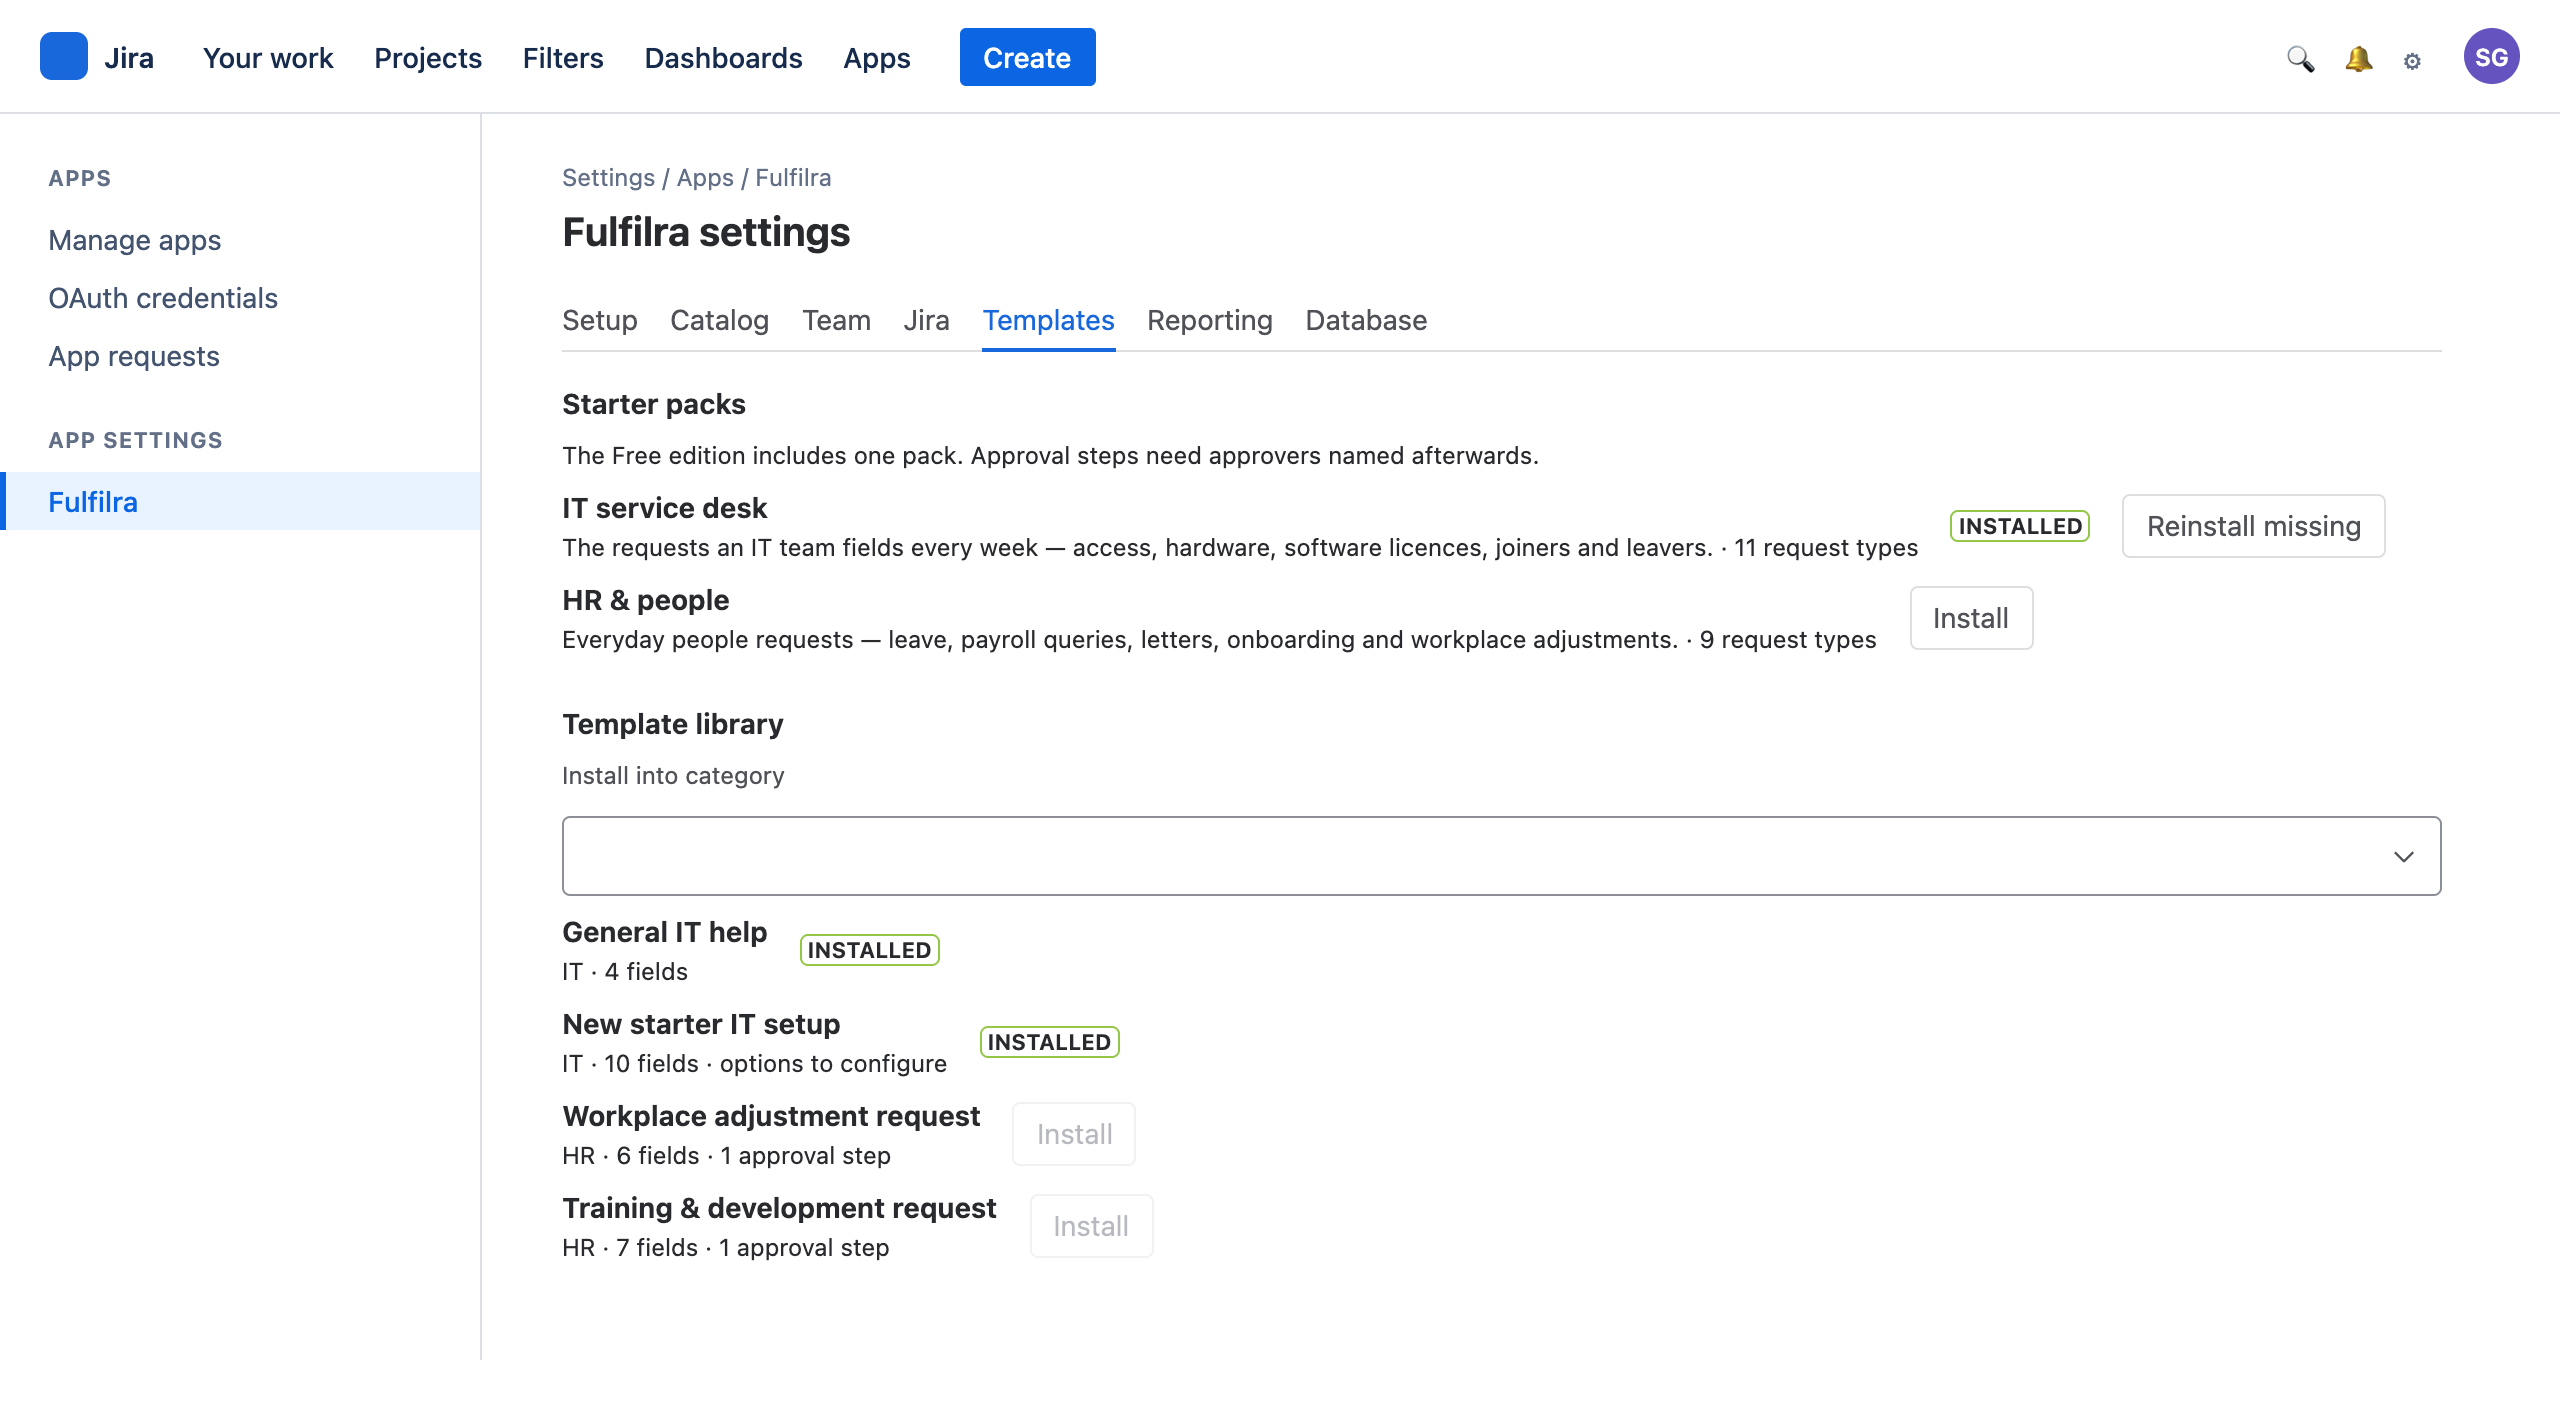Screen dimensions: 2560x1408
Task: Click the HR & people pack title
Action: point(645,600)
